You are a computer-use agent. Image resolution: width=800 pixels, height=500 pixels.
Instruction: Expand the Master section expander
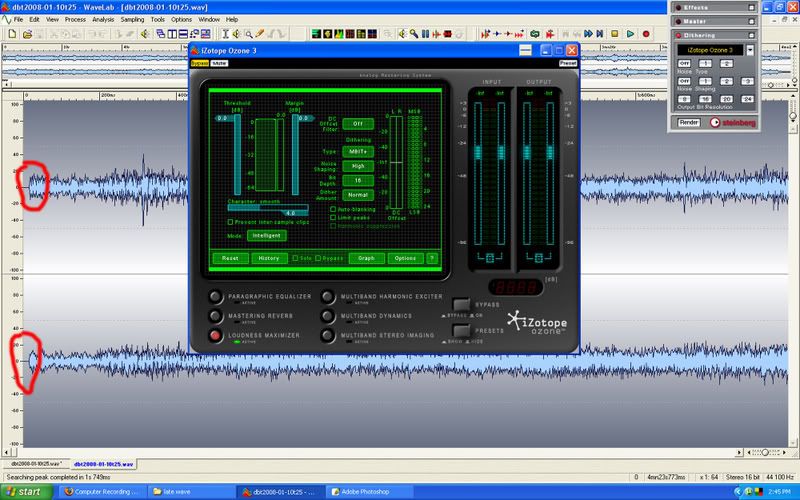click(x=752, y=21)
